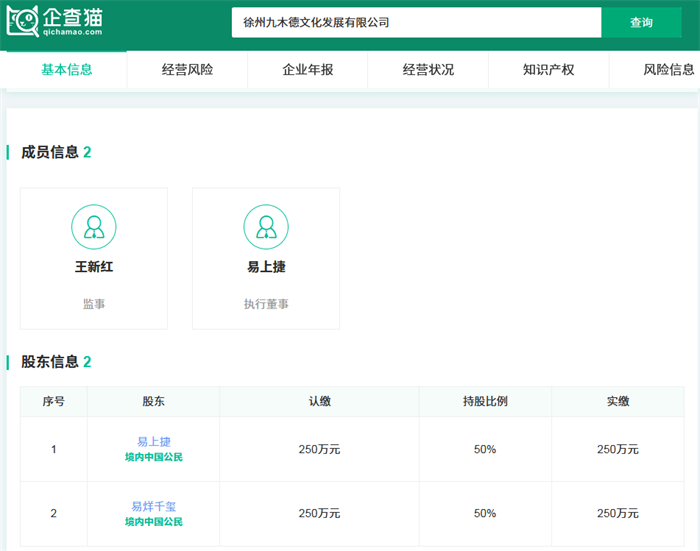
Task: Switch to the 基本信息 tab
Action: click(x=67, y=70)
